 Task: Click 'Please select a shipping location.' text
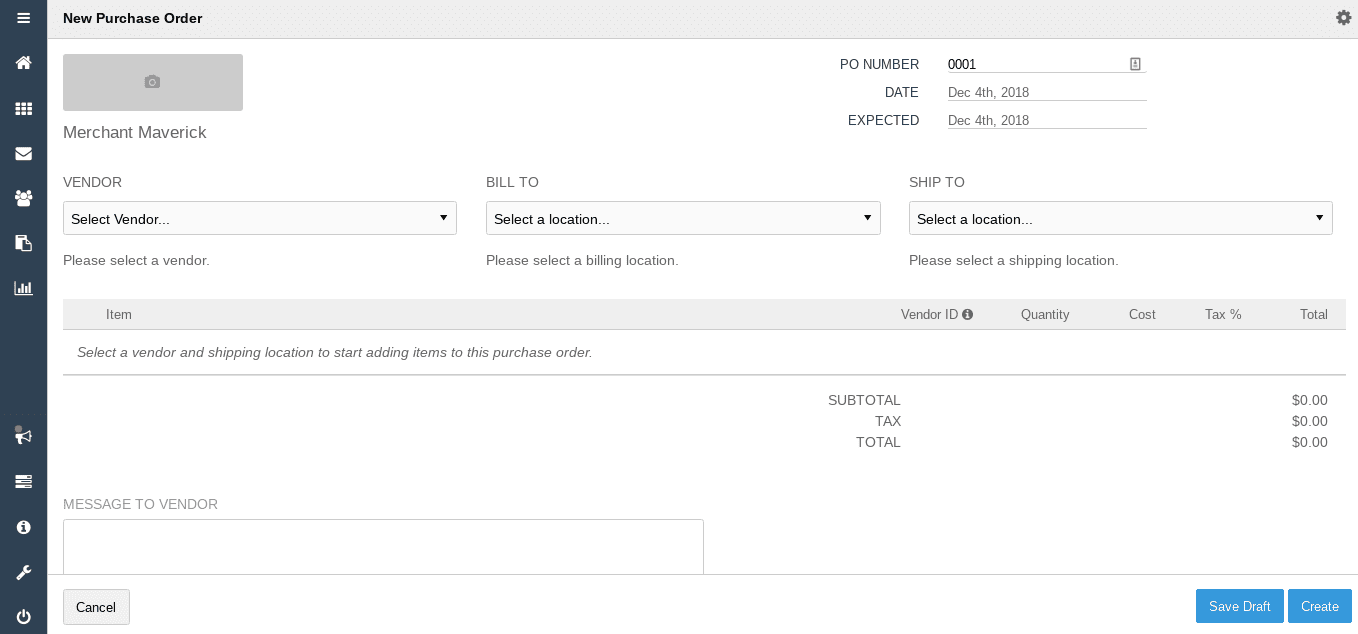coord(1013,260)
